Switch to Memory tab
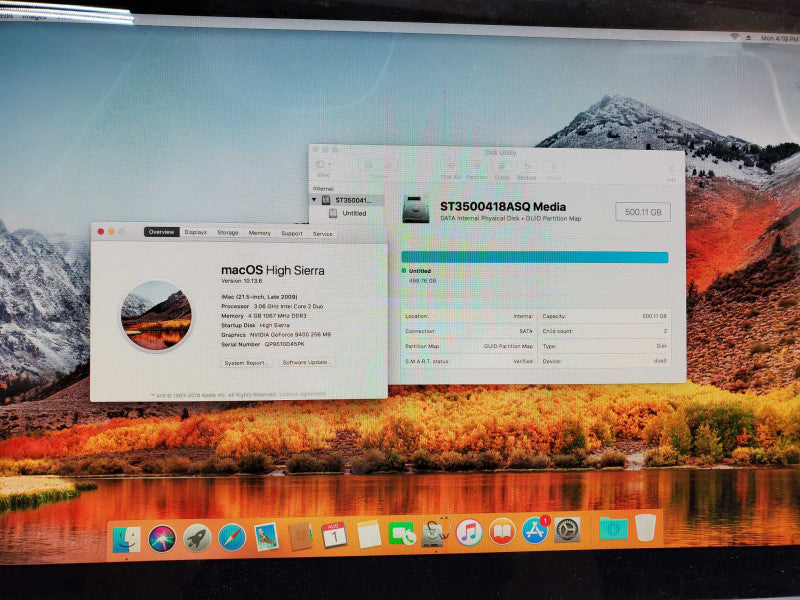Image resolution: width=800 pixels, height=600 pixels. (x=259, y=233)
